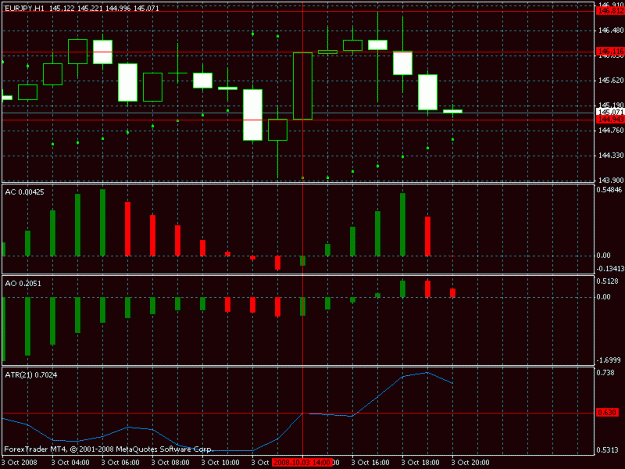Screen dimensions: 625x469
Task: Click the 3 Oct 08:00 time label
Action: [170, 463]
